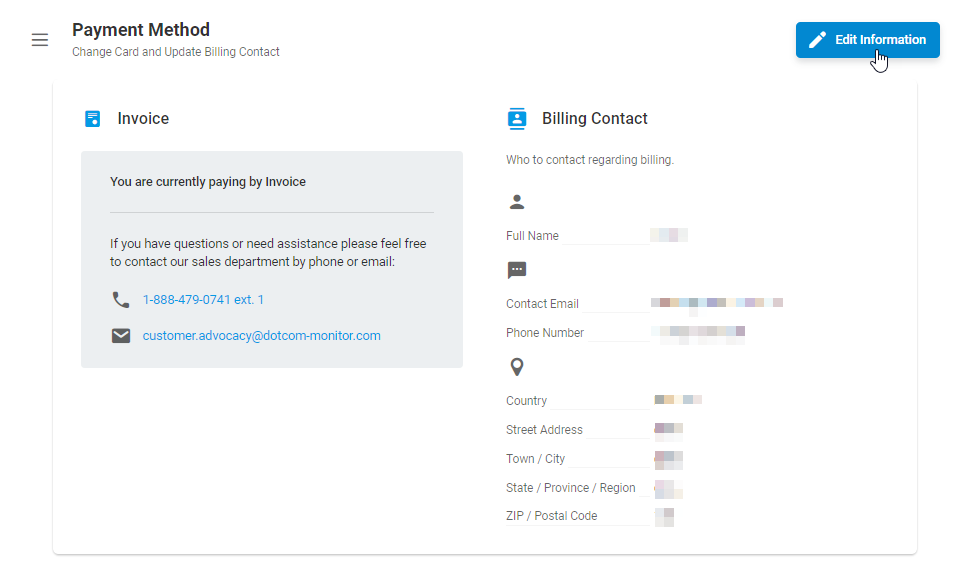Select the Town / City field value

click(x=669, y=458)
